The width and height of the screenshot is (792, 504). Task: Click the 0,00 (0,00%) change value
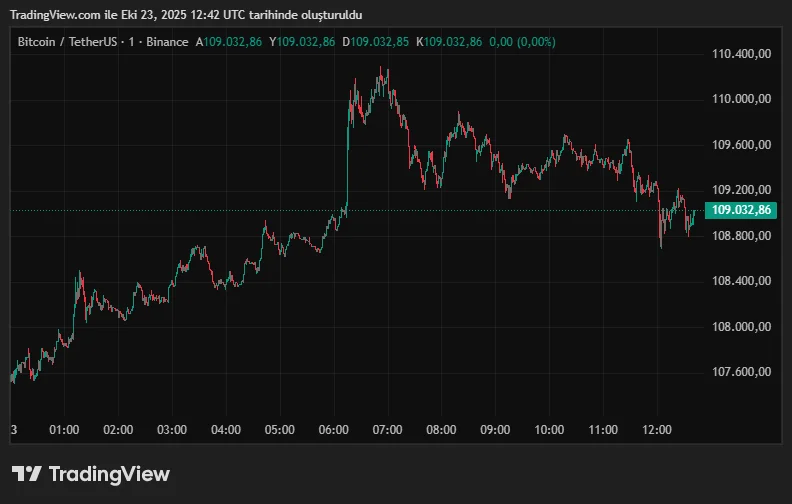523,42
